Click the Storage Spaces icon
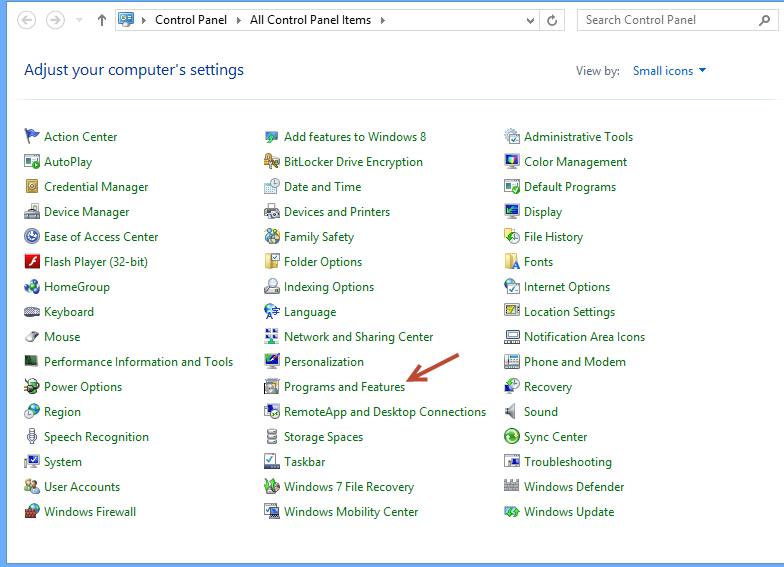This screenshot has width=784, height=567. pyautogui.click(x=272, y=436)
